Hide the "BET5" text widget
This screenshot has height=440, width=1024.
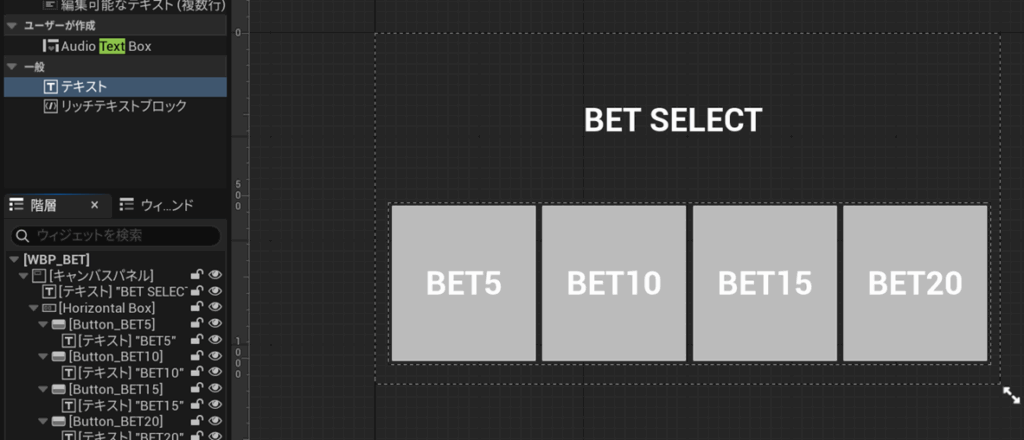[x=214, y=341]
